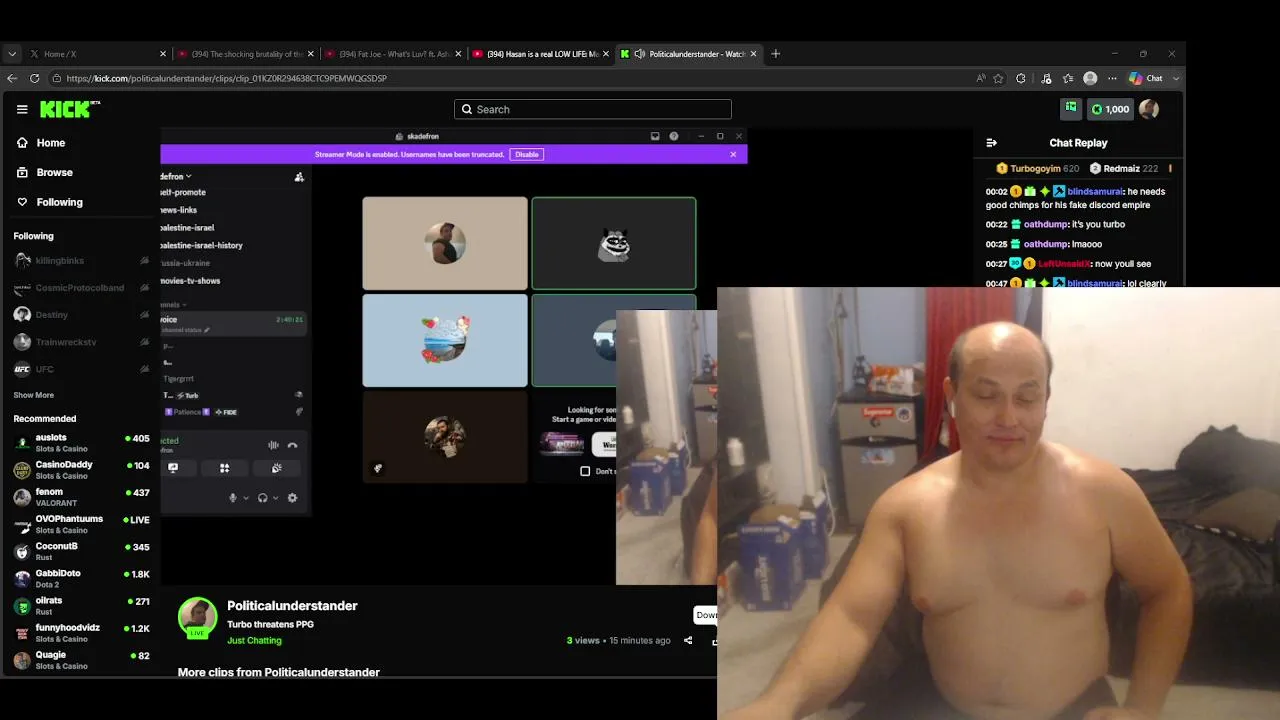The image size is (1280, 720).
Task: Open followed channel CosmicProtocolband
Action: pyautogui.click(x=80, y=288)
